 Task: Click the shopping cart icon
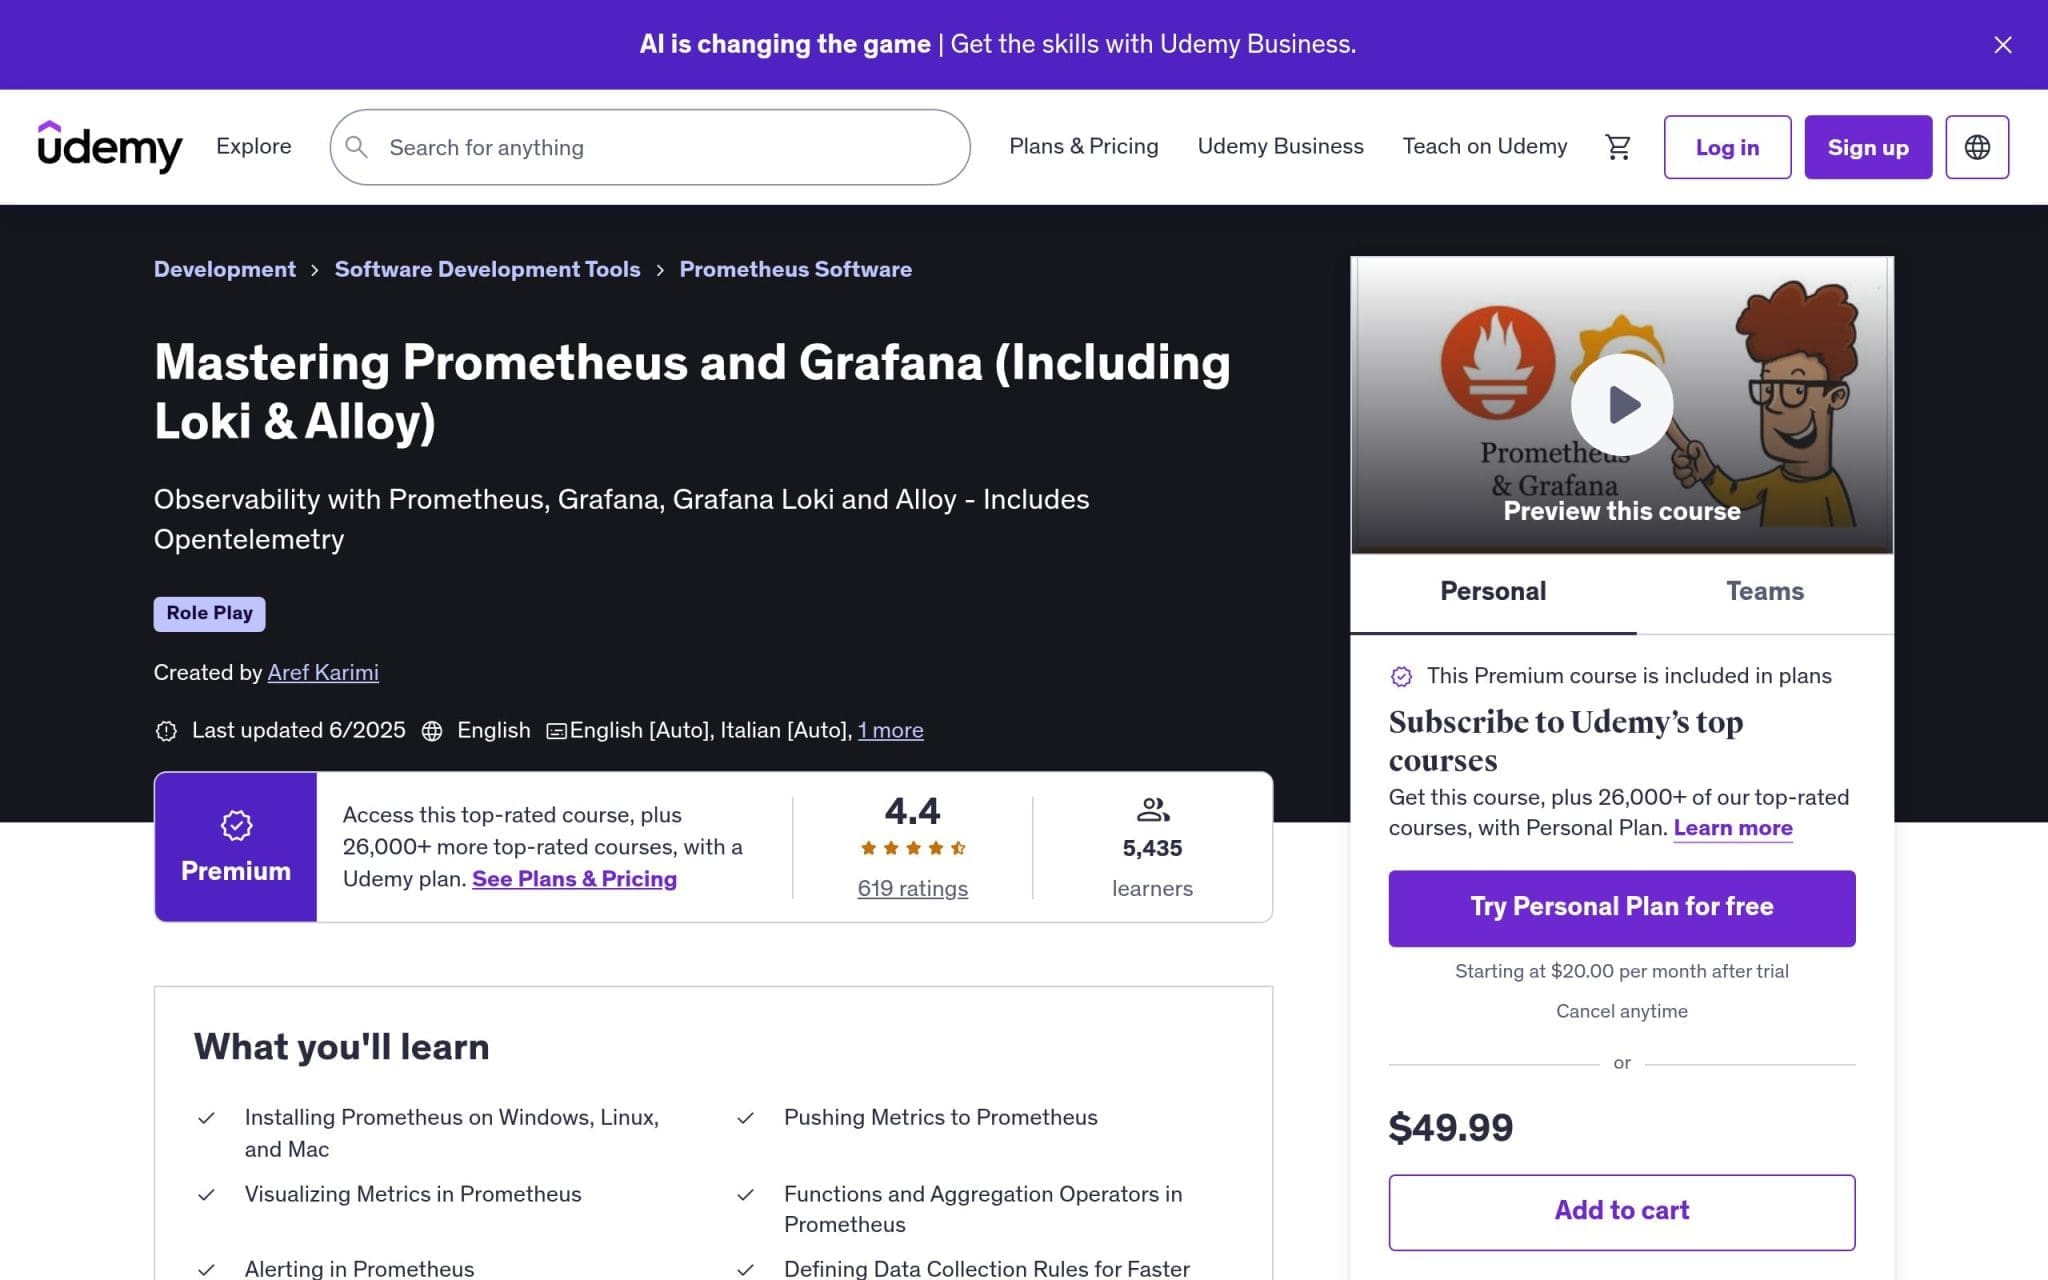coord(1619,146)
